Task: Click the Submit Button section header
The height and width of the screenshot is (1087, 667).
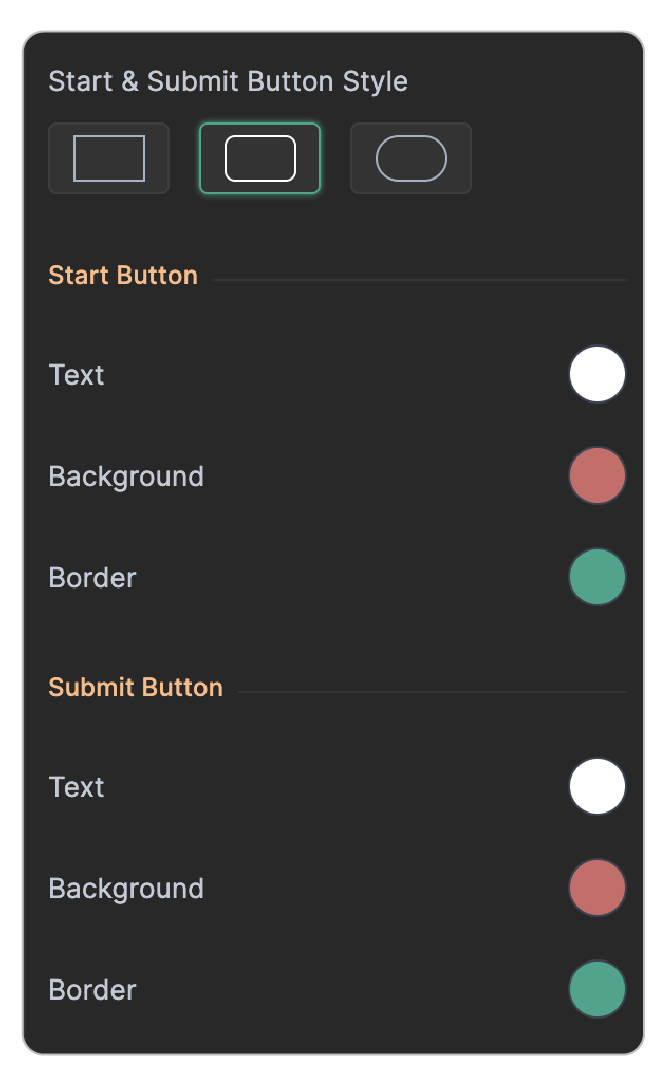Action: [134, 687]
